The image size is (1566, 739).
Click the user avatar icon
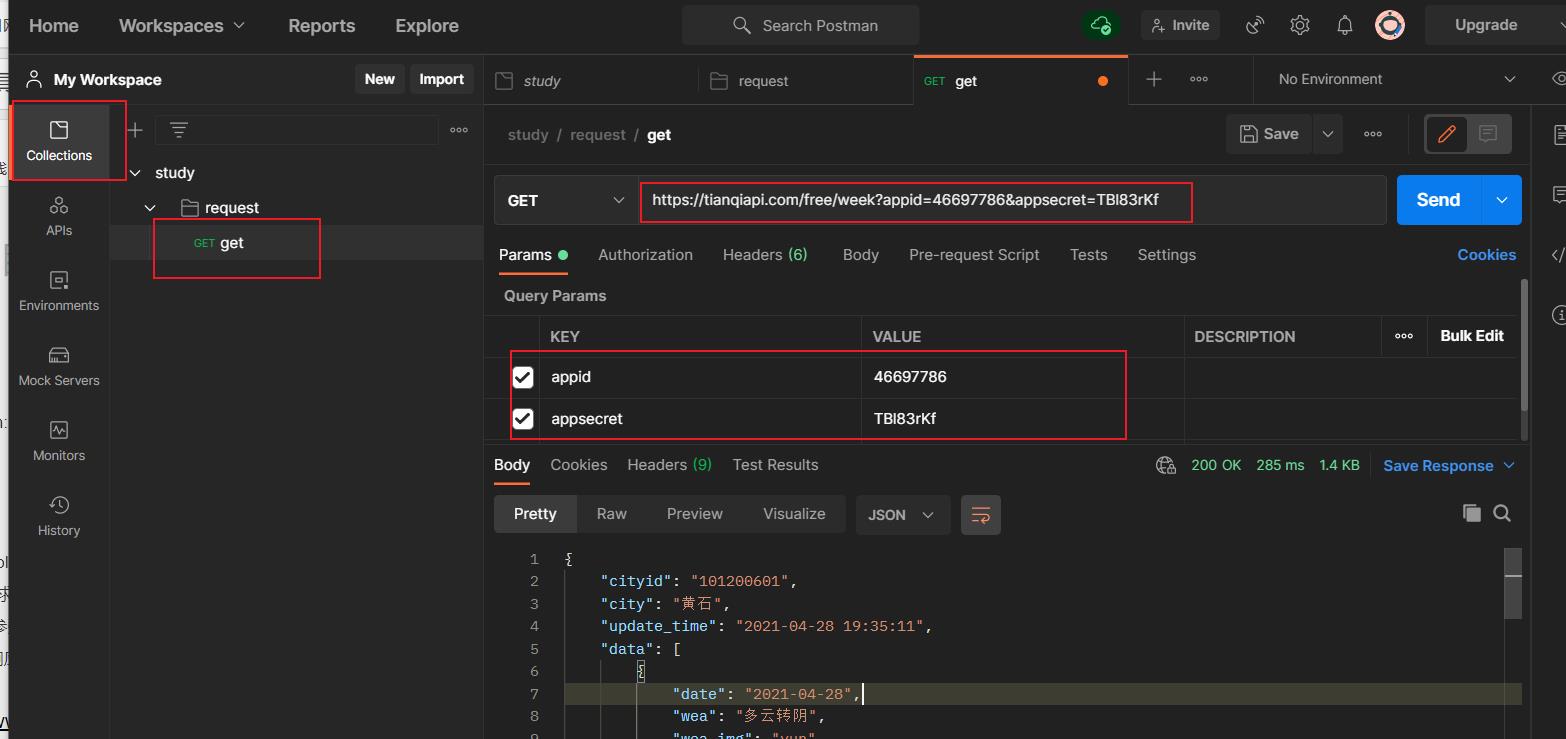1390,25
